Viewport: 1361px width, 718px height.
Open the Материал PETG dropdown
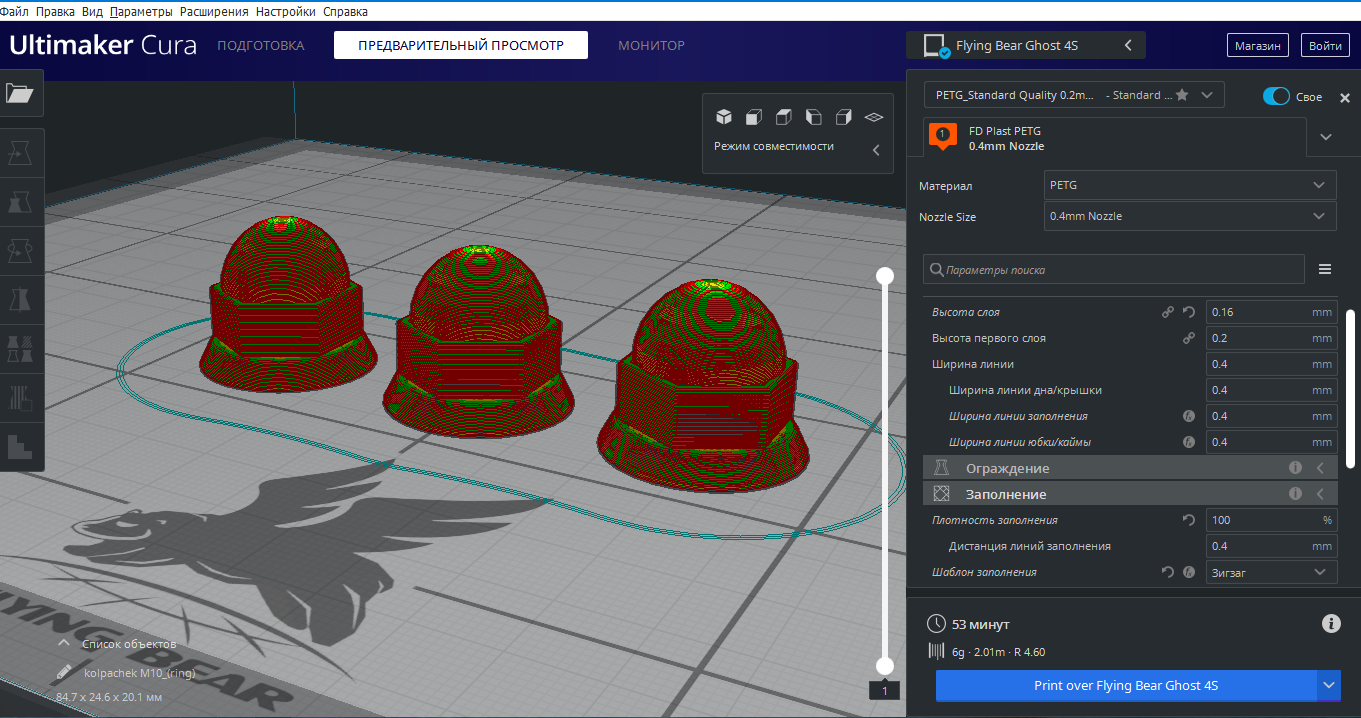tap(1190, 185)
